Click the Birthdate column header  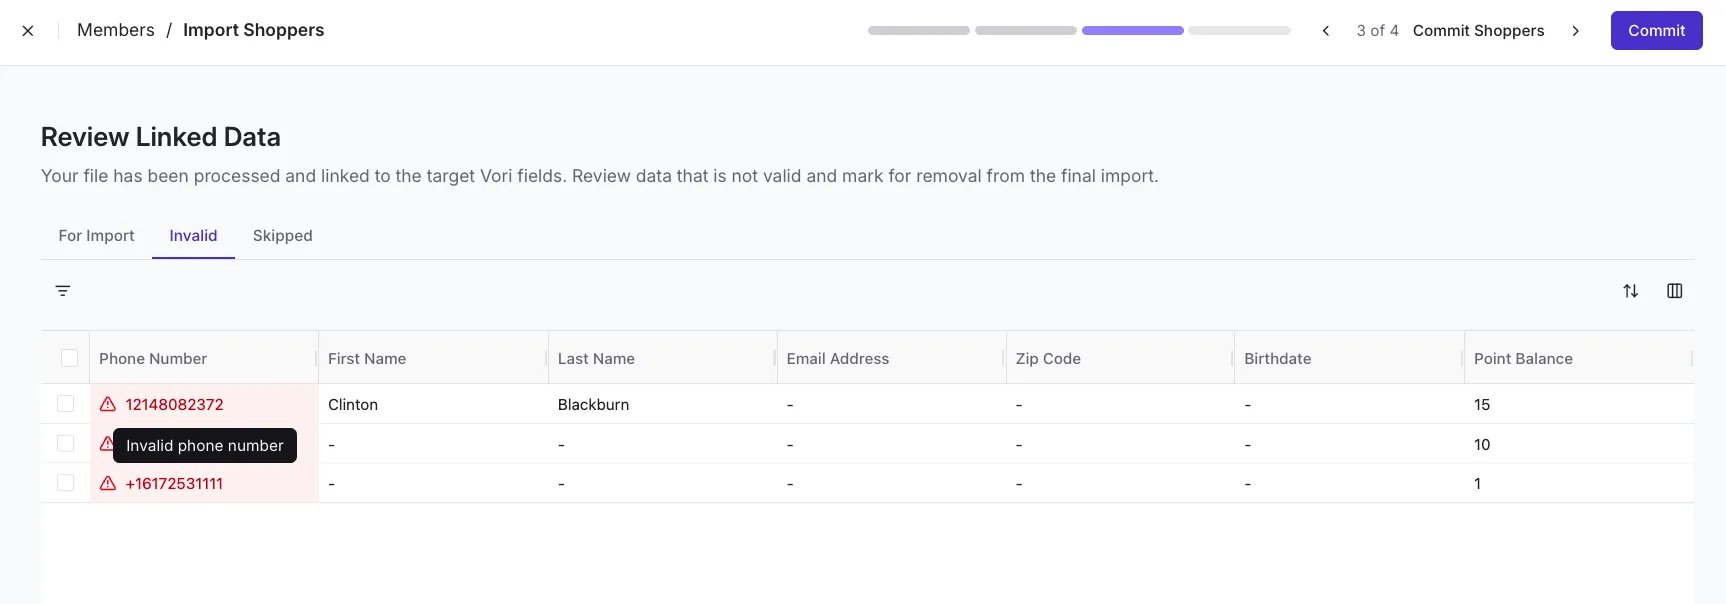pyautogui.click(x=1349, y=358)
